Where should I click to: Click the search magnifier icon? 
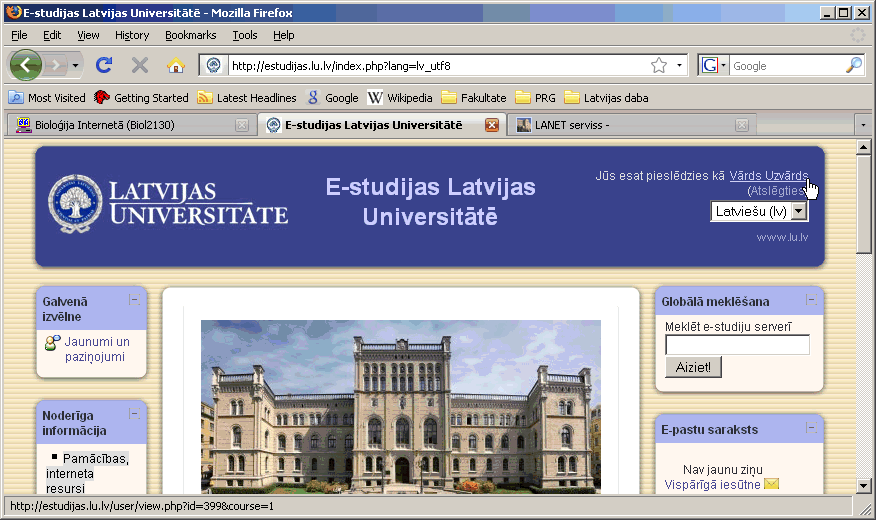[854, 65]
